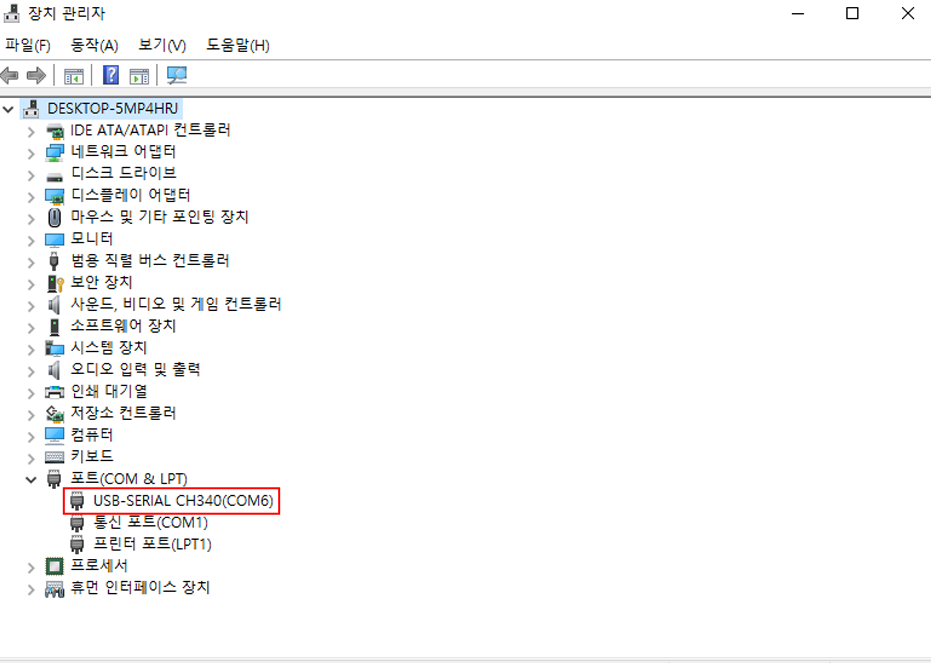The image size is (931, 663).
Task: Open the 파일(F) menu
Action: [x=28, y=45]
